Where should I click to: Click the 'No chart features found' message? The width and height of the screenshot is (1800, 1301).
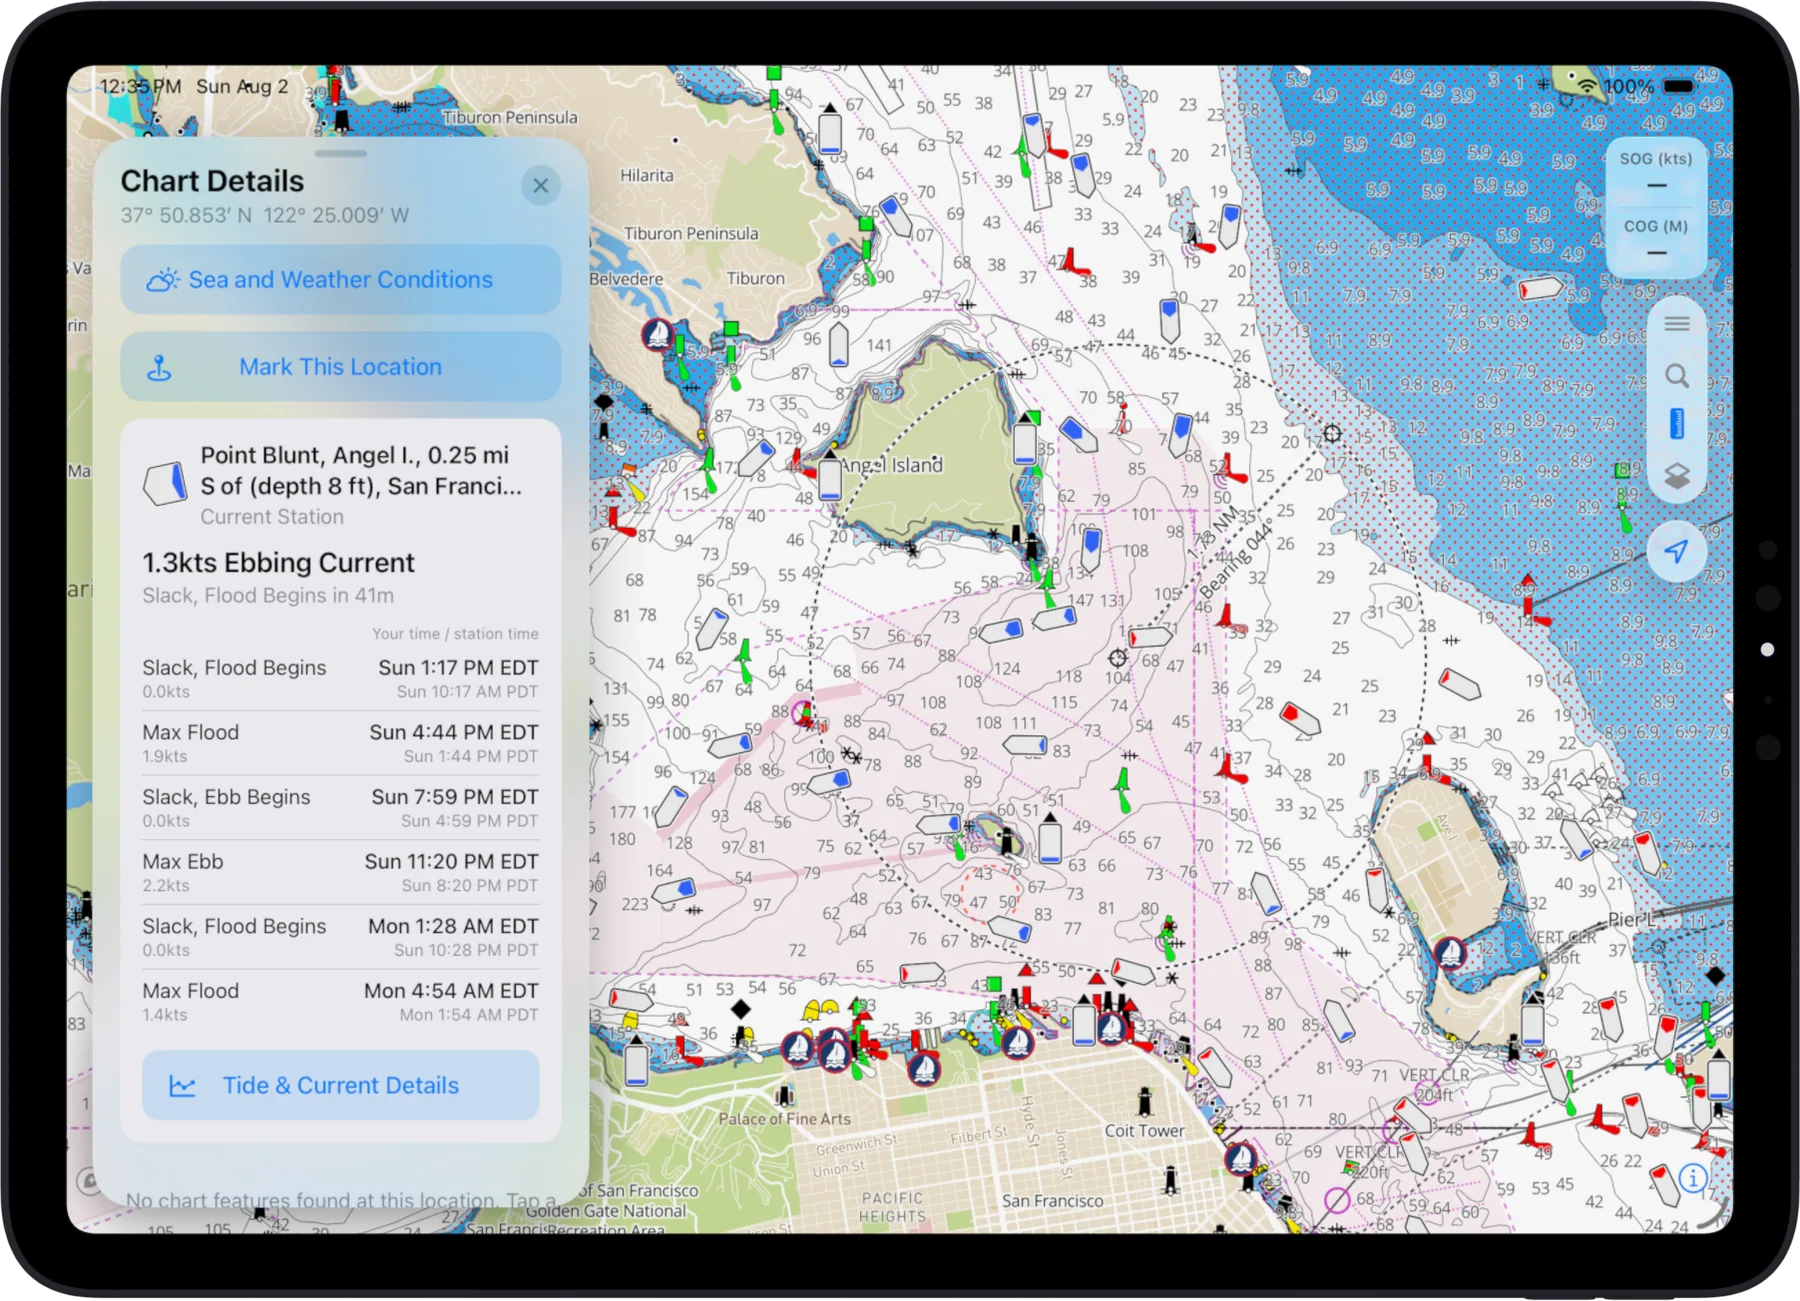[340, 1200]
